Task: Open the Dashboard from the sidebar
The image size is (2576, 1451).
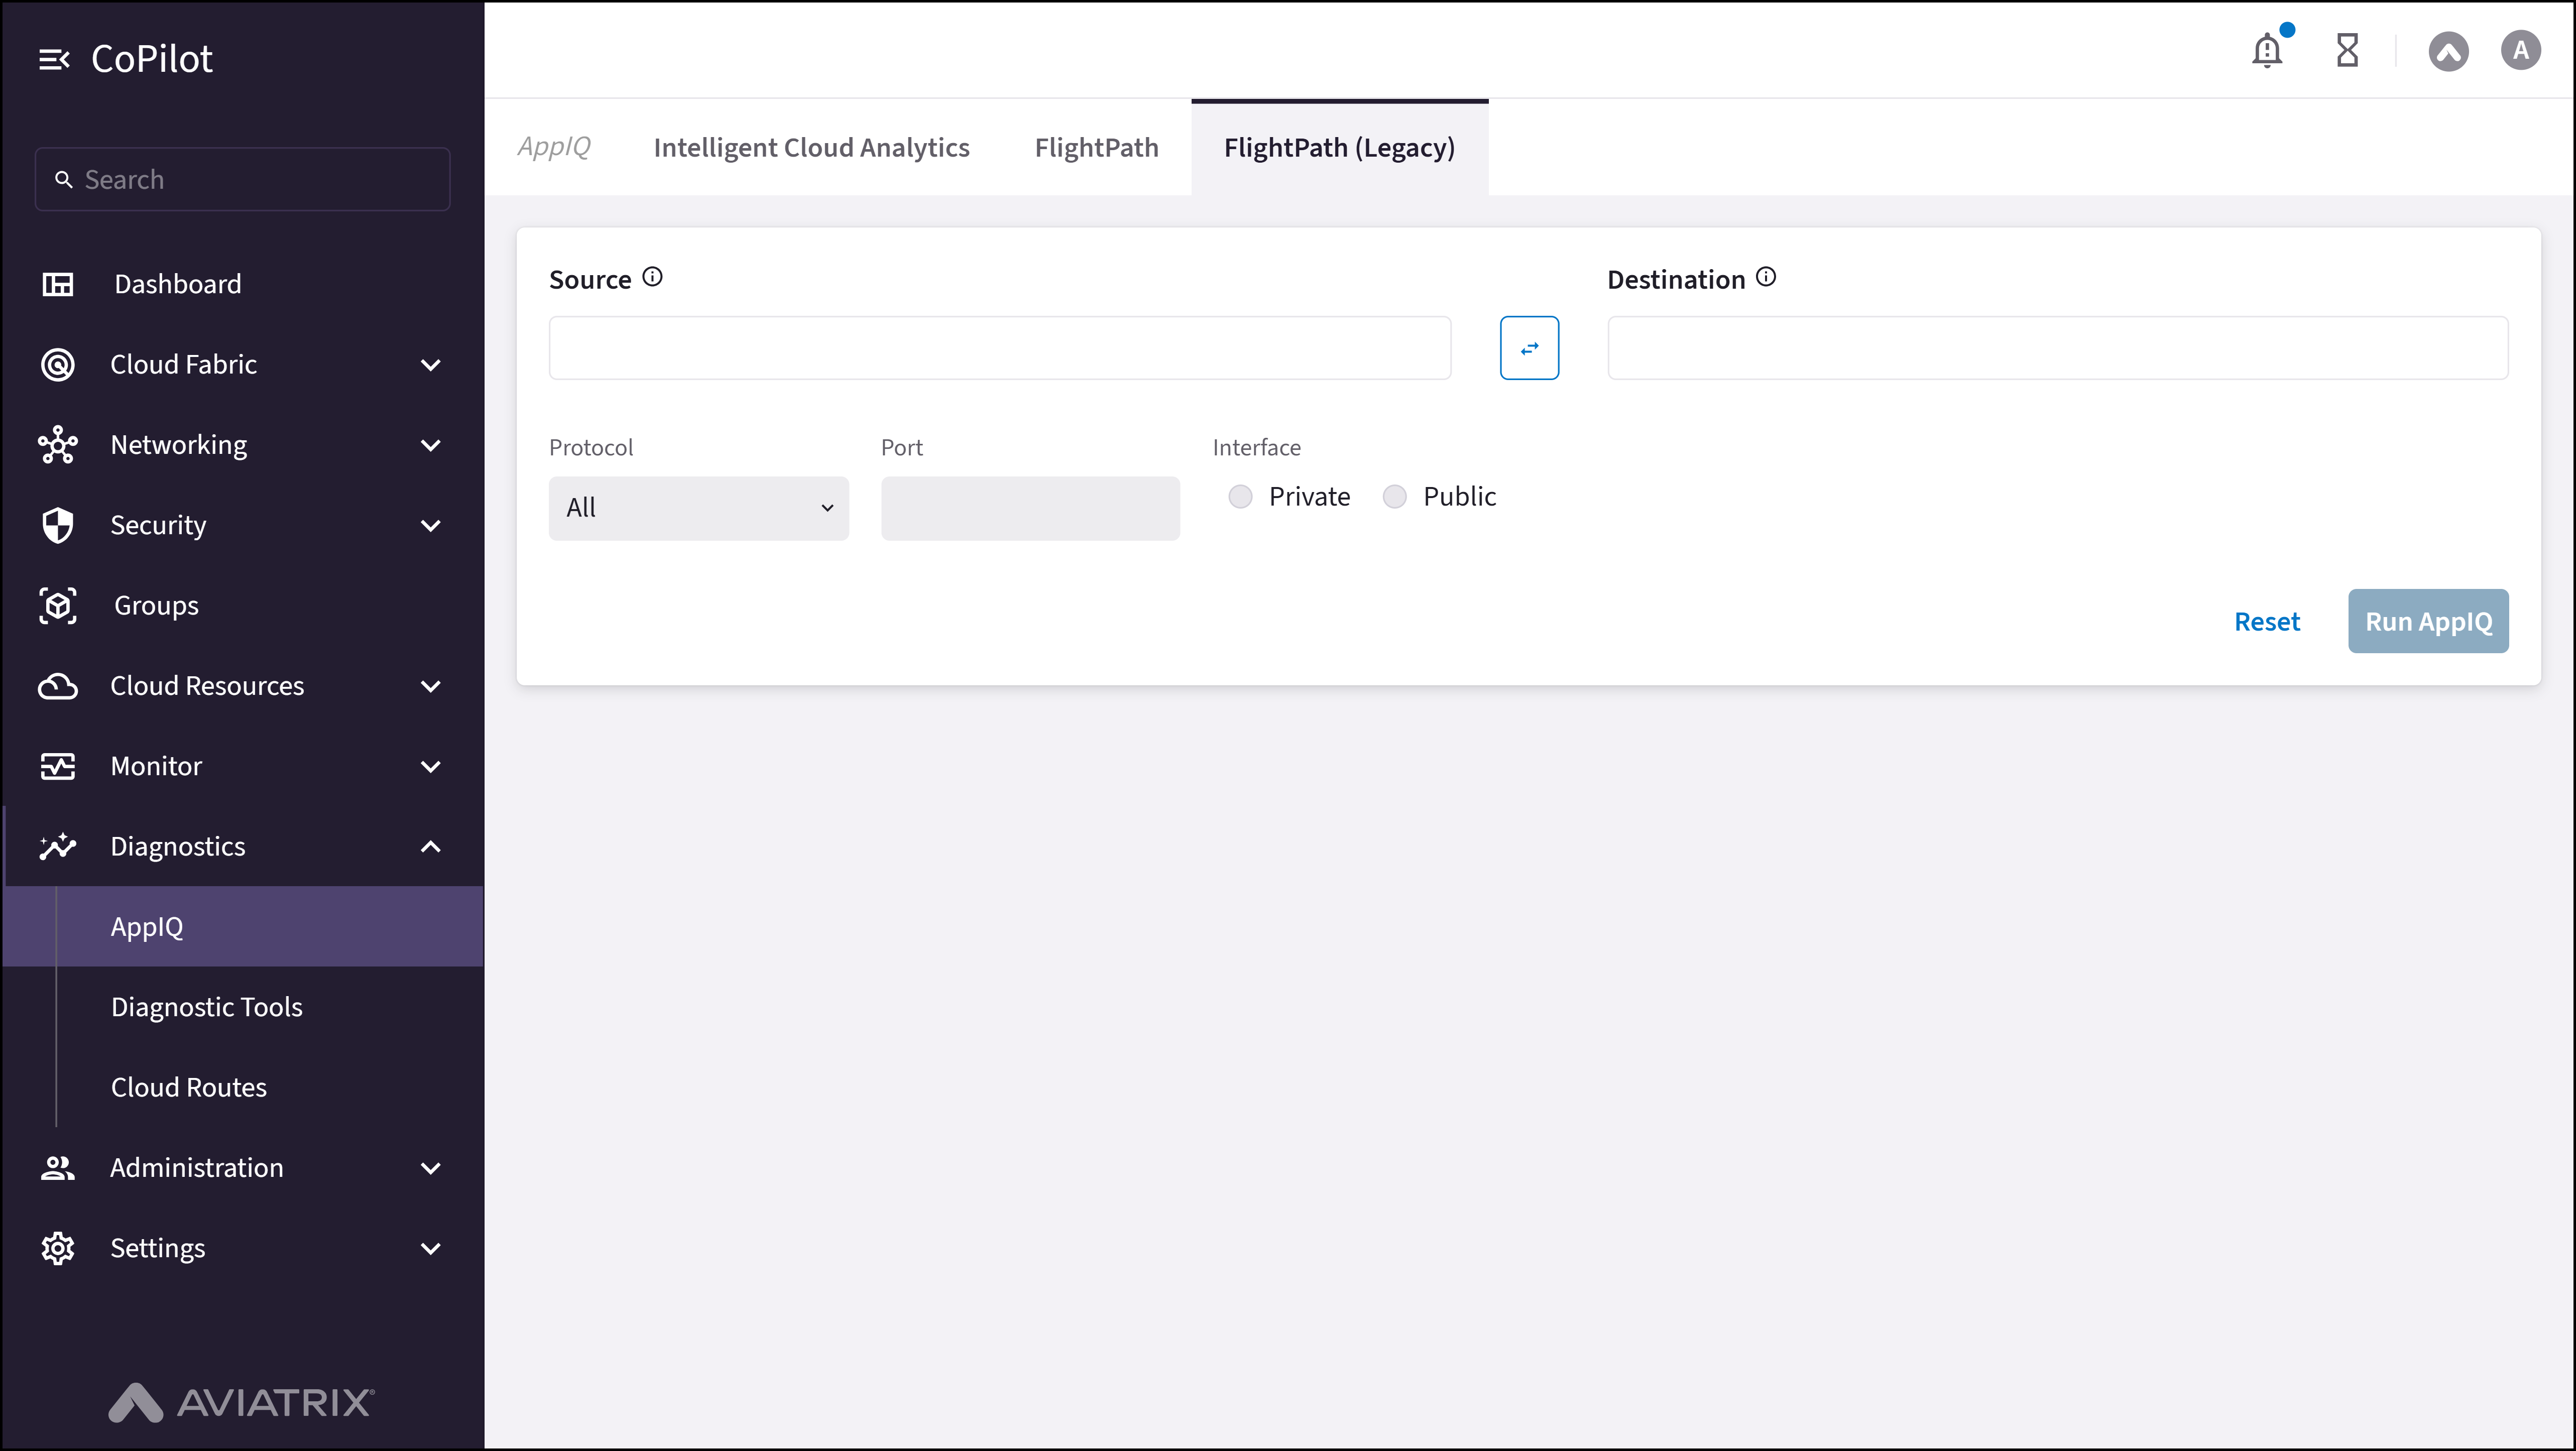Action: 177,284
